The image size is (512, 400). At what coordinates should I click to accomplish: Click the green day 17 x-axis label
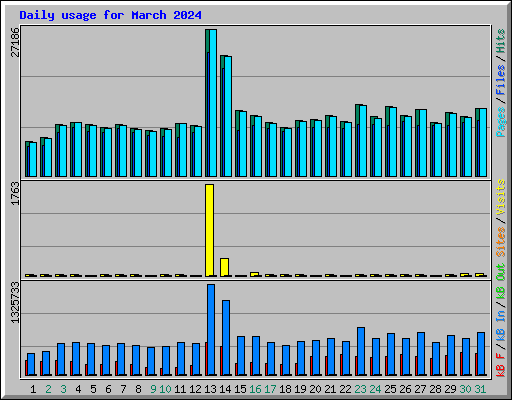point(270,389)
